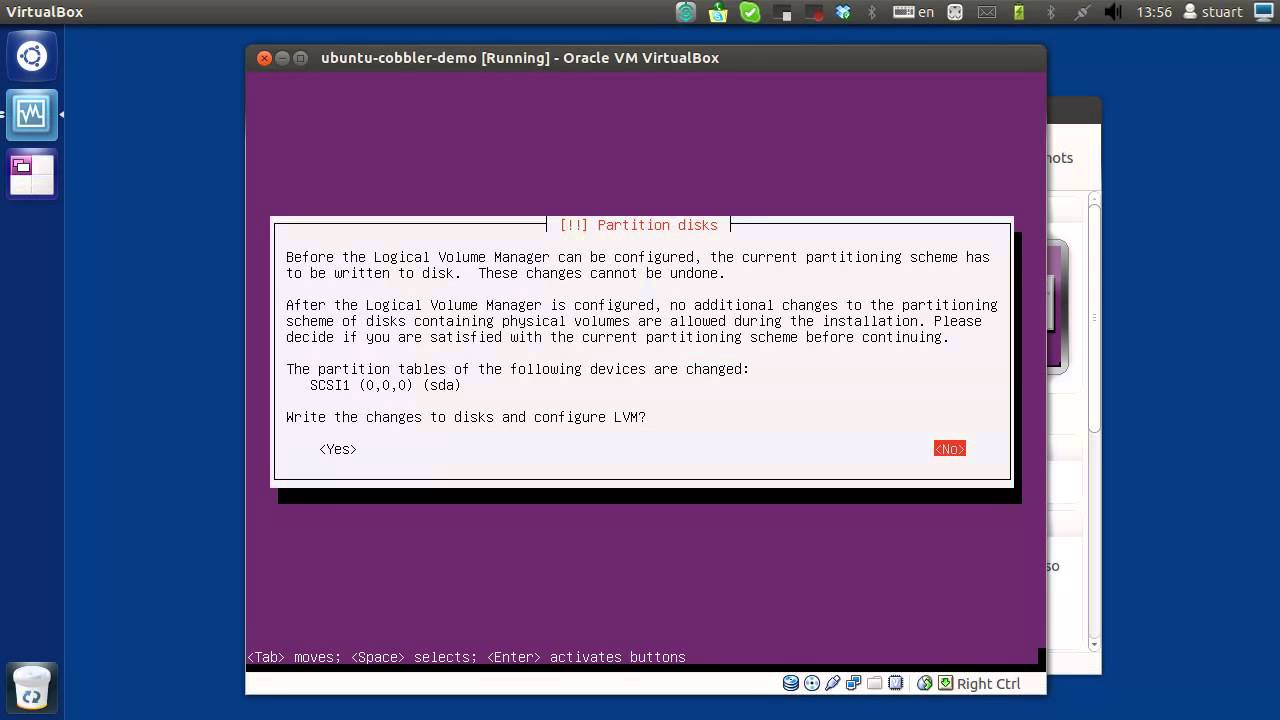
Task: Click the optical disc status icon
Action: coord(812,684)
